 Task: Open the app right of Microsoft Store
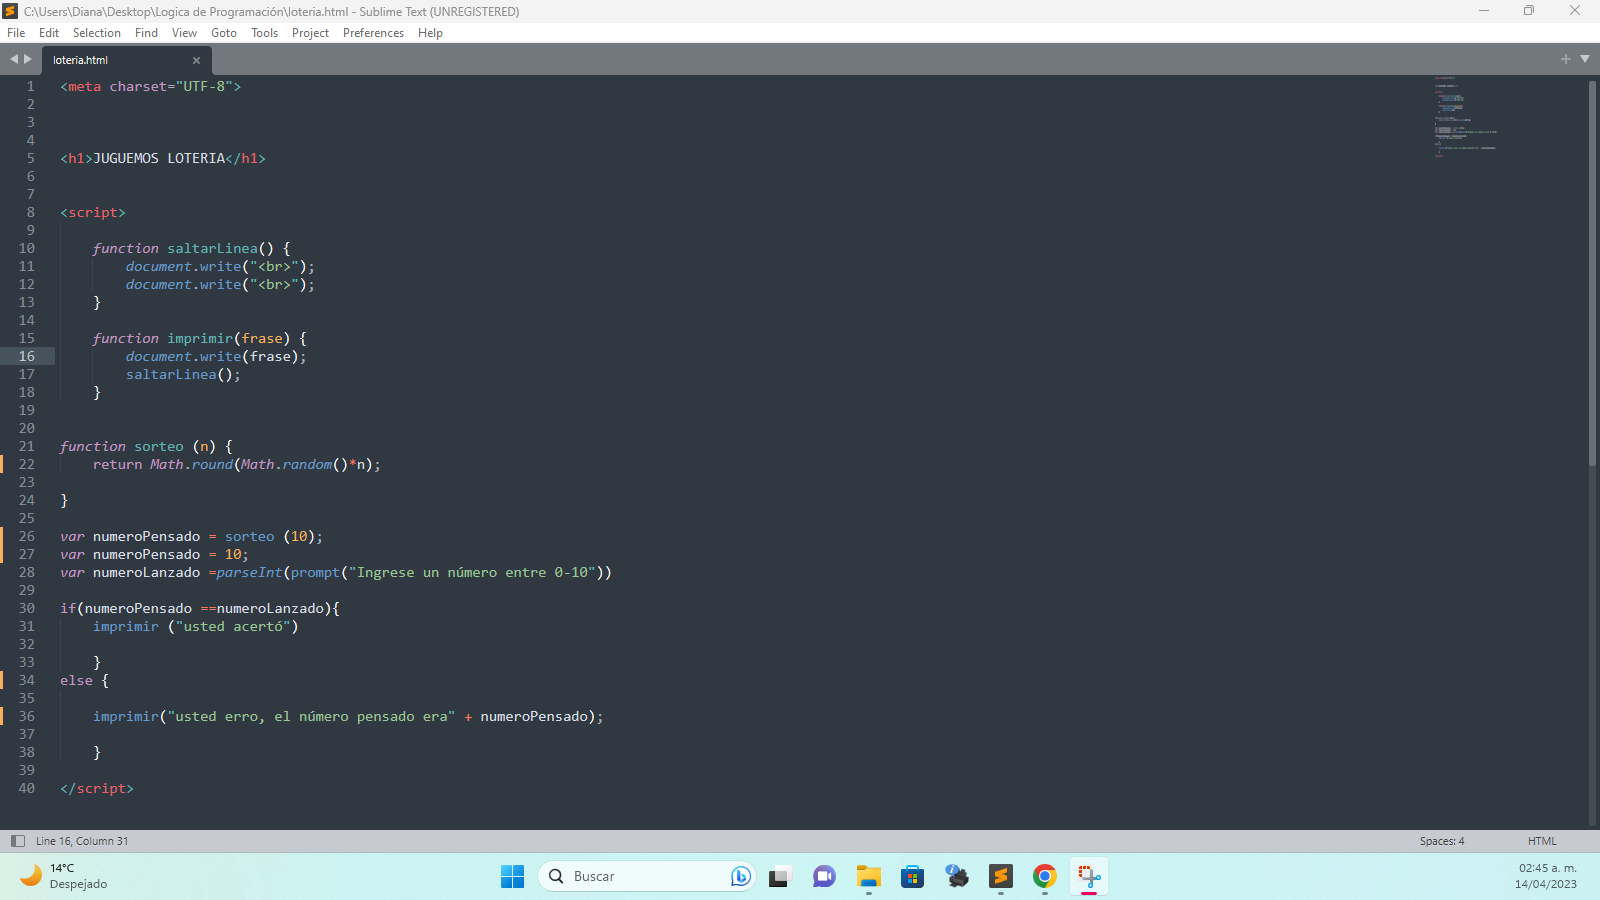point(957,877)
